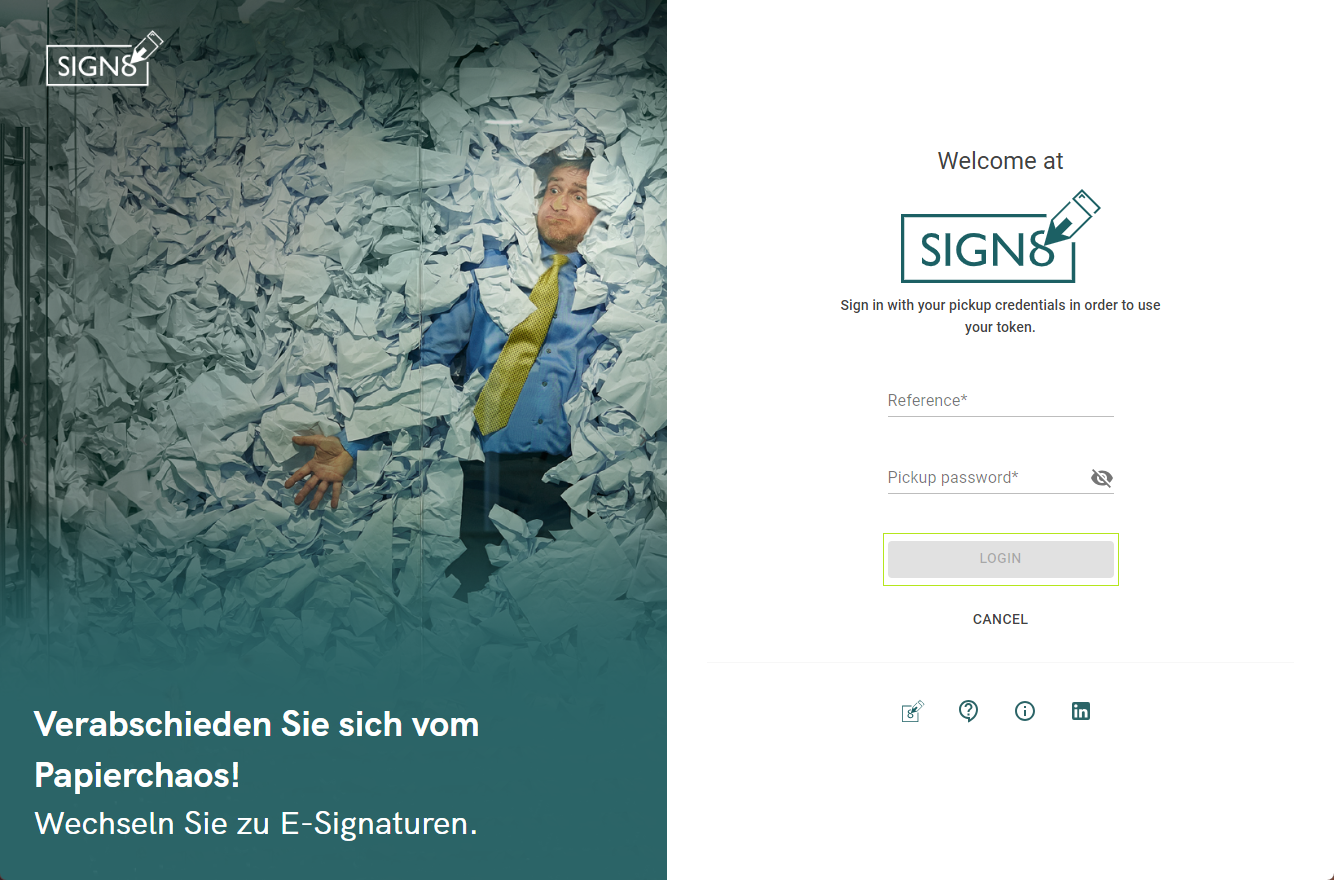Focus the Reference input field

[x=1000, y=400]
